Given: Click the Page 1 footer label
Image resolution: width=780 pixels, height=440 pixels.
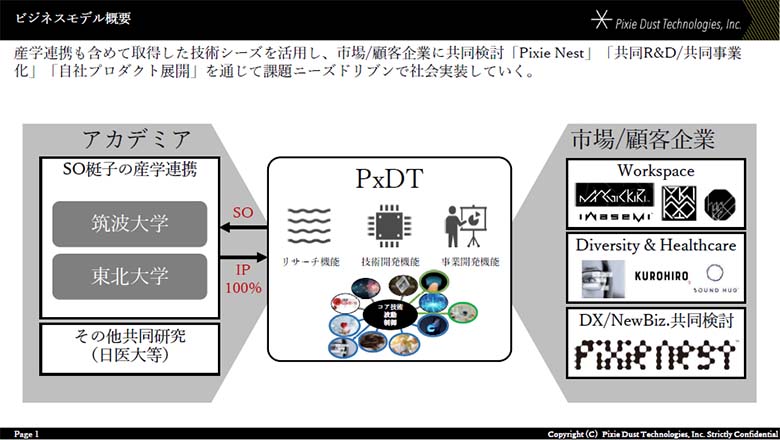Looking at the screenshot, I should (26, 434).
